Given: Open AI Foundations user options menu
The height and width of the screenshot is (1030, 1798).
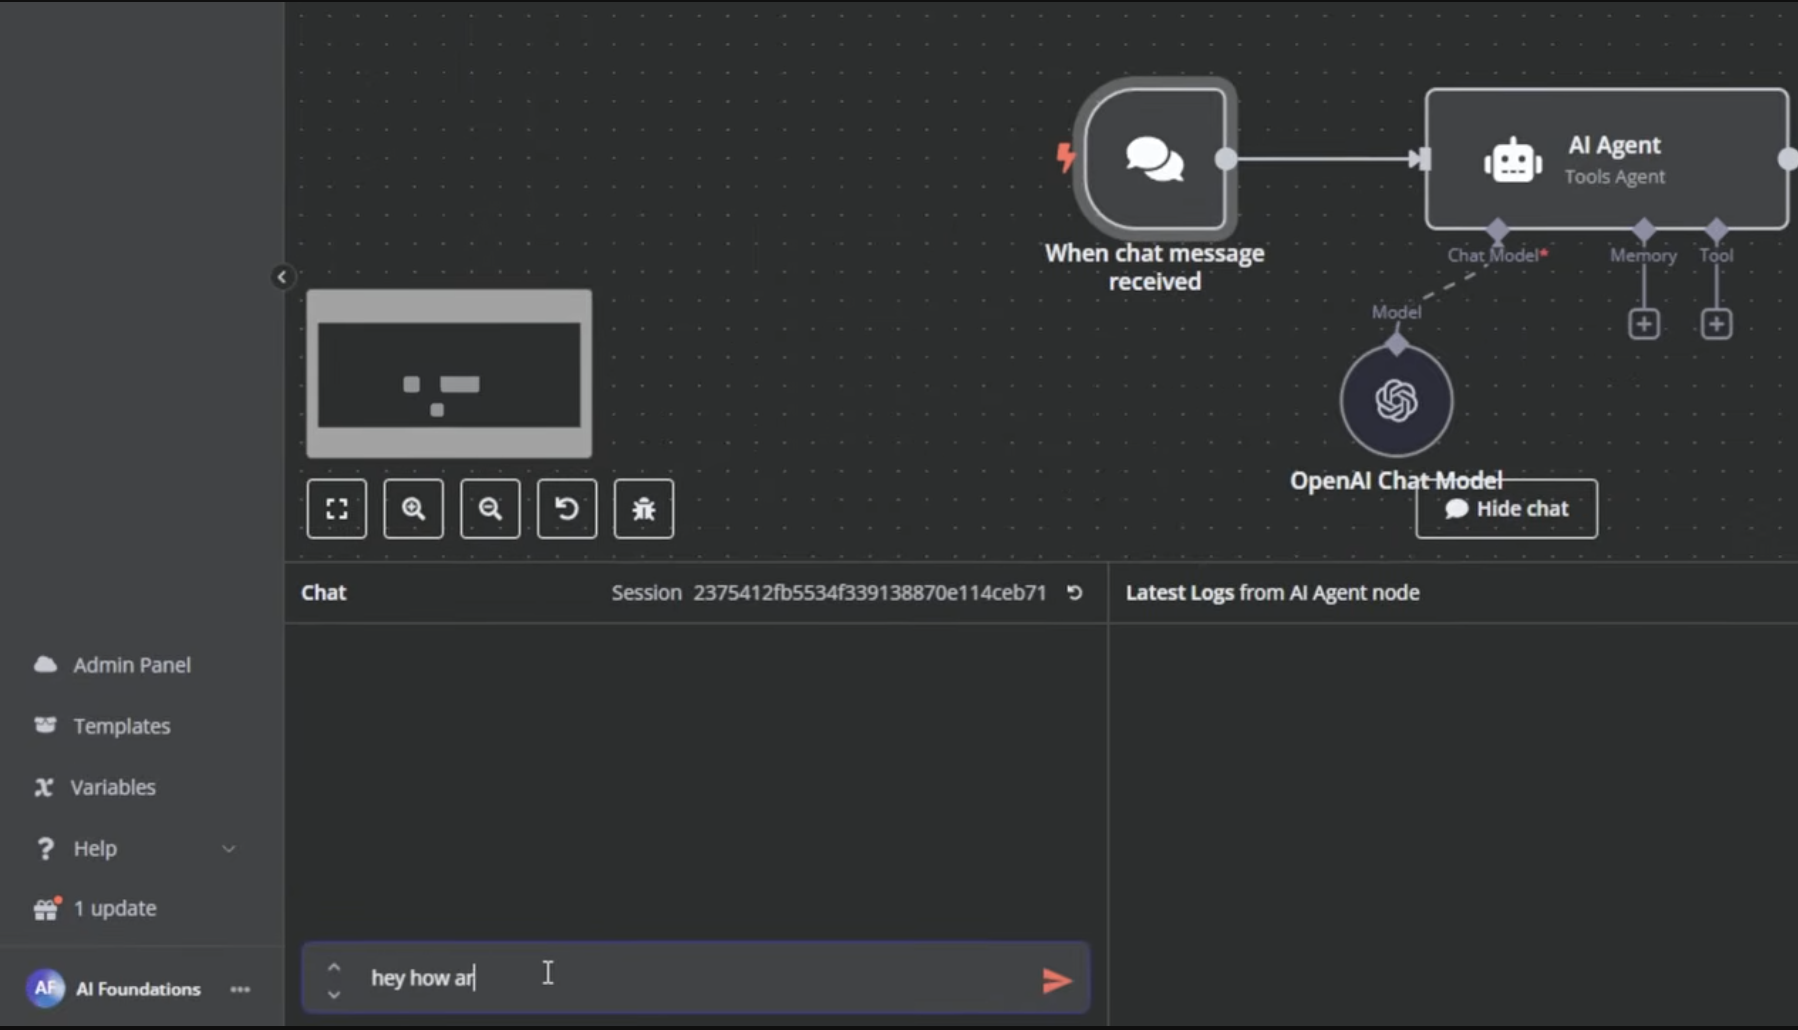Looking at the screenshot, I should coord(240,989).
